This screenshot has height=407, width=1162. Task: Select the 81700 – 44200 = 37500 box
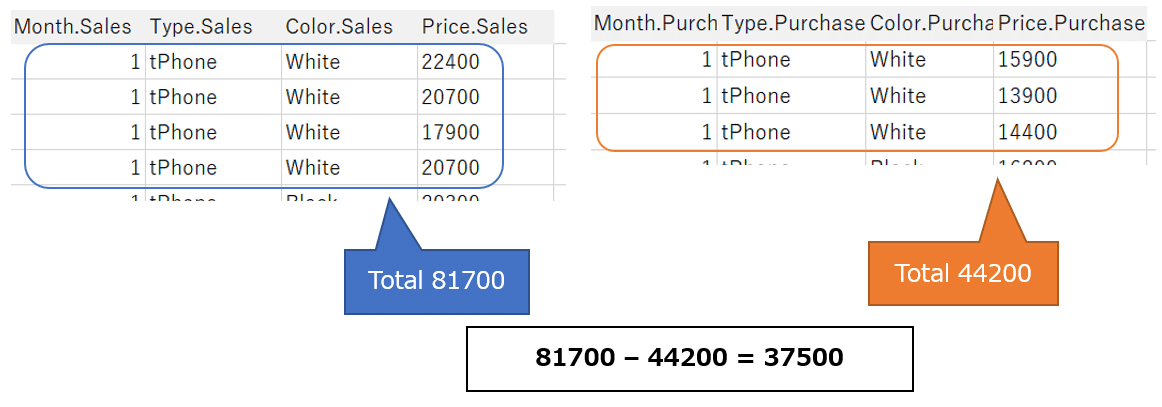pos(689,358)
